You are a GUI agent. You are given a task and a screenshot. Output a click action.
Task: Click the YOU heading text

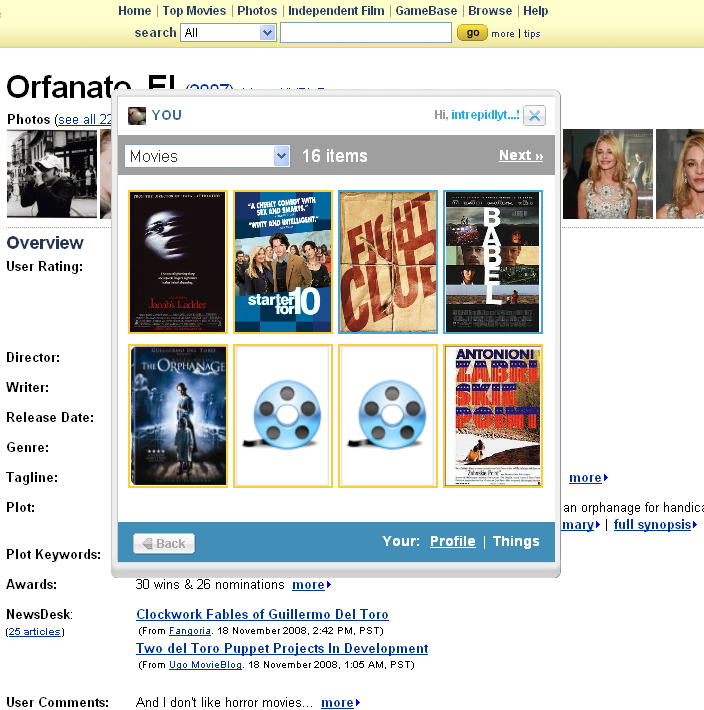(x=167, y=115)
